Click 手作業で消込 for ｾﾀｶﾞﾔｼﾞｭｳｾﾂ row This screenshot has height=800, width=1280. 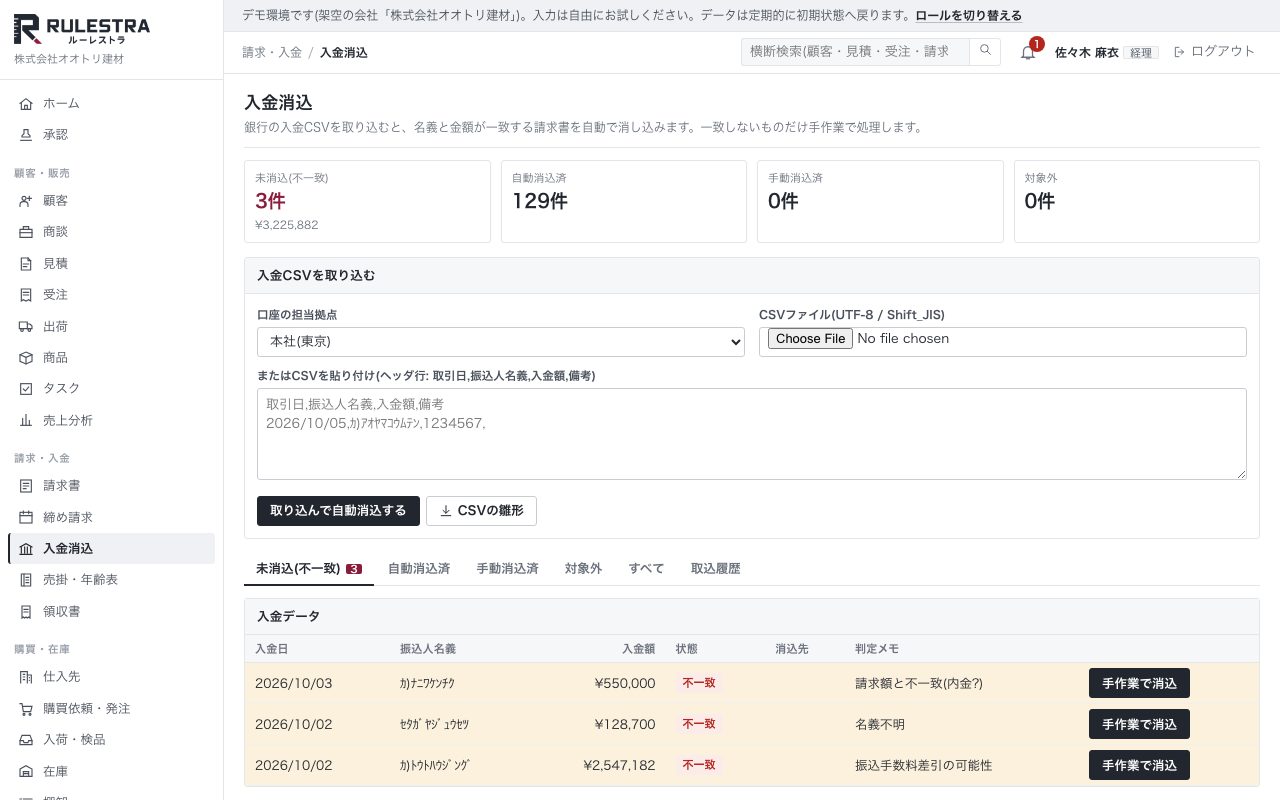point(1139,725)
